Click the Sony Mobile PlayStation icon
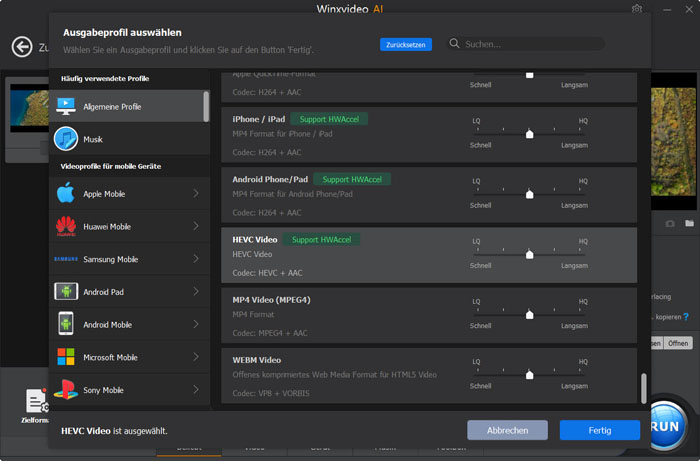Screen dimensions: 700x461 tap(66, 389)
